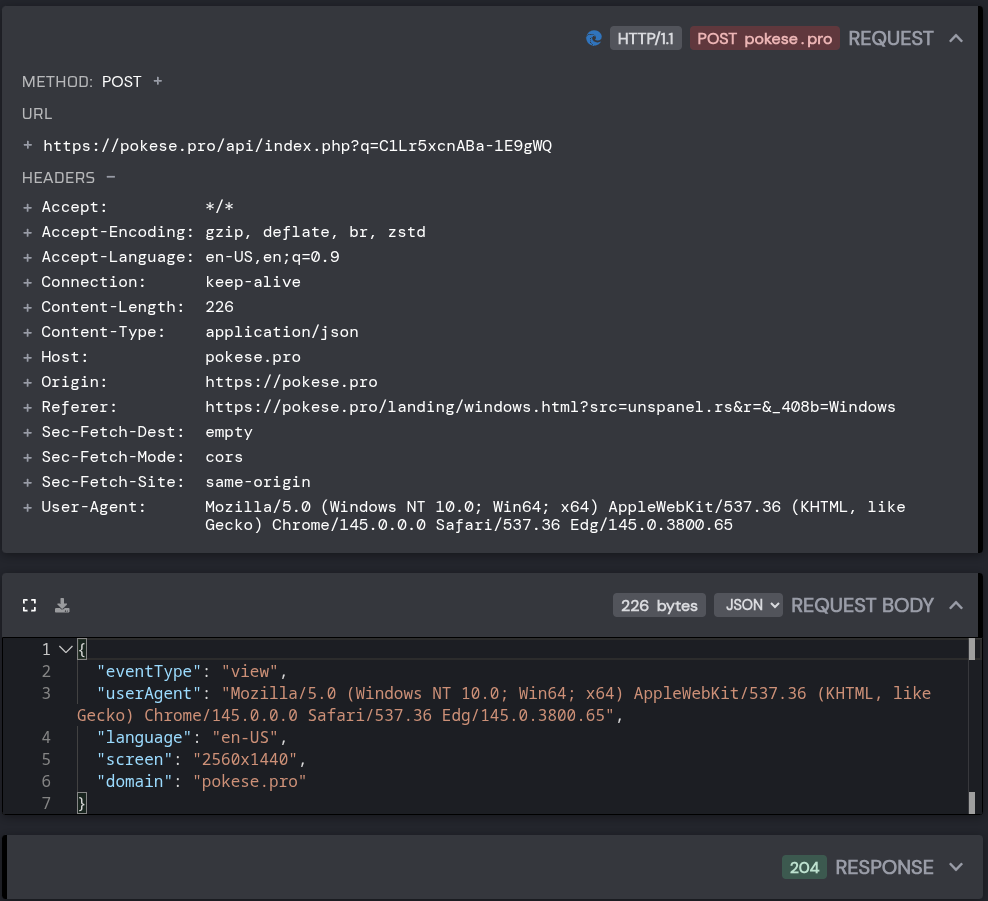Click plus icon next to METHOD POST
The width and height of the screenshot is (988, 901).
(158, 81)
